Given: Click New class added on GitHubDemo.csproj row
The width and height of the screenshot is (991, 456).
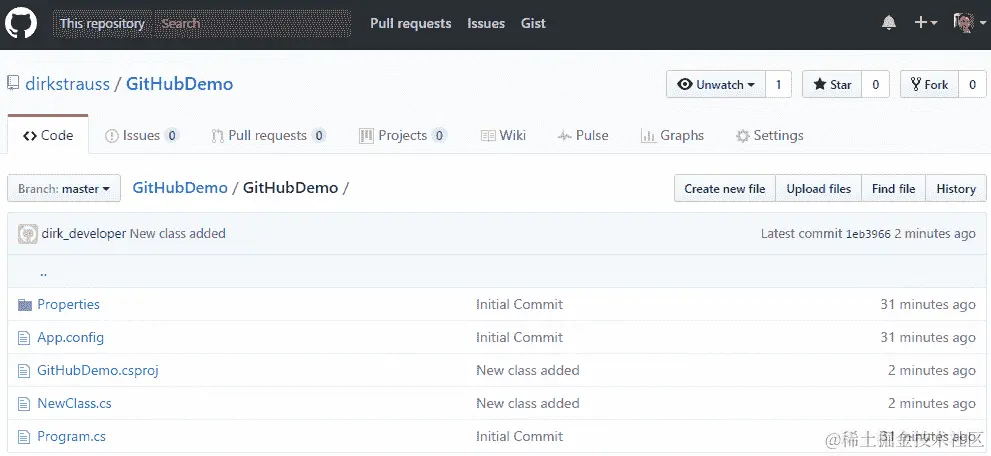Looking at the screenshot, I should pyautogui.click(x=528, y=370).
